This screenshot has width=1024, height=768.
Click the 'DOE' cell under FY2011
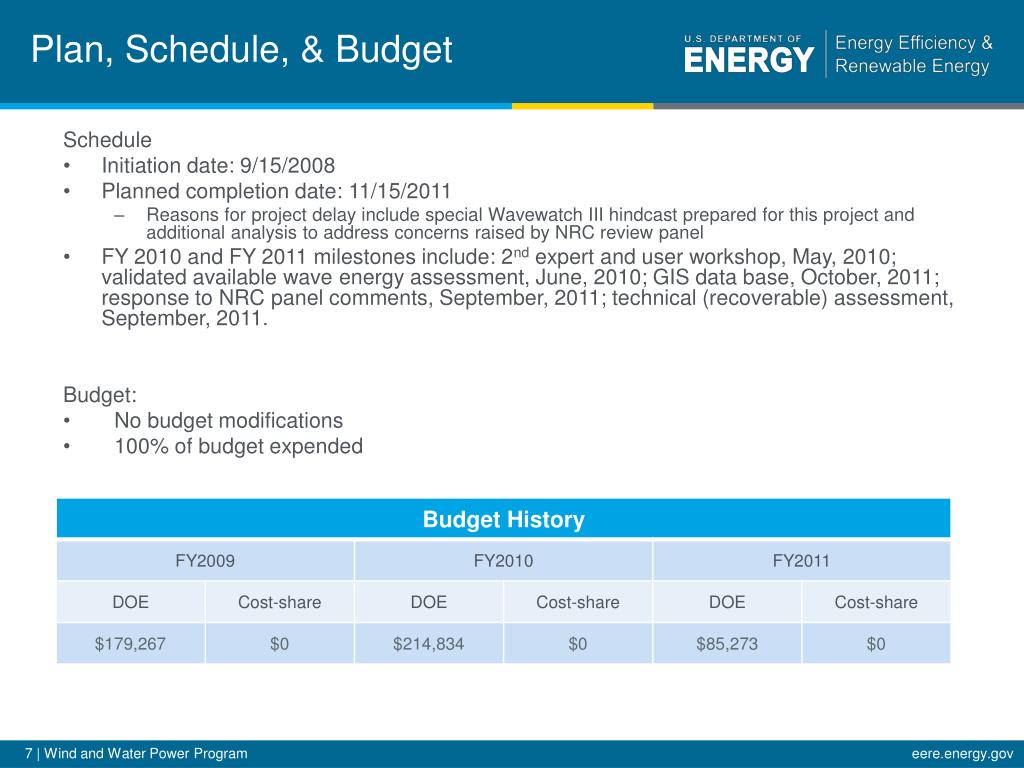(x=727, y=602)
